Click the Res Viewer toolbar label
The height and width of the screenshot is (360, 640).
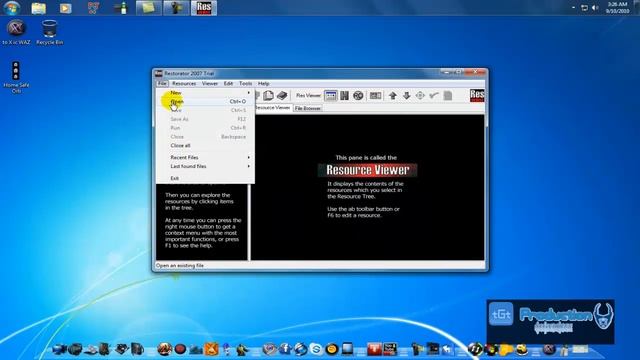point(309,96)
